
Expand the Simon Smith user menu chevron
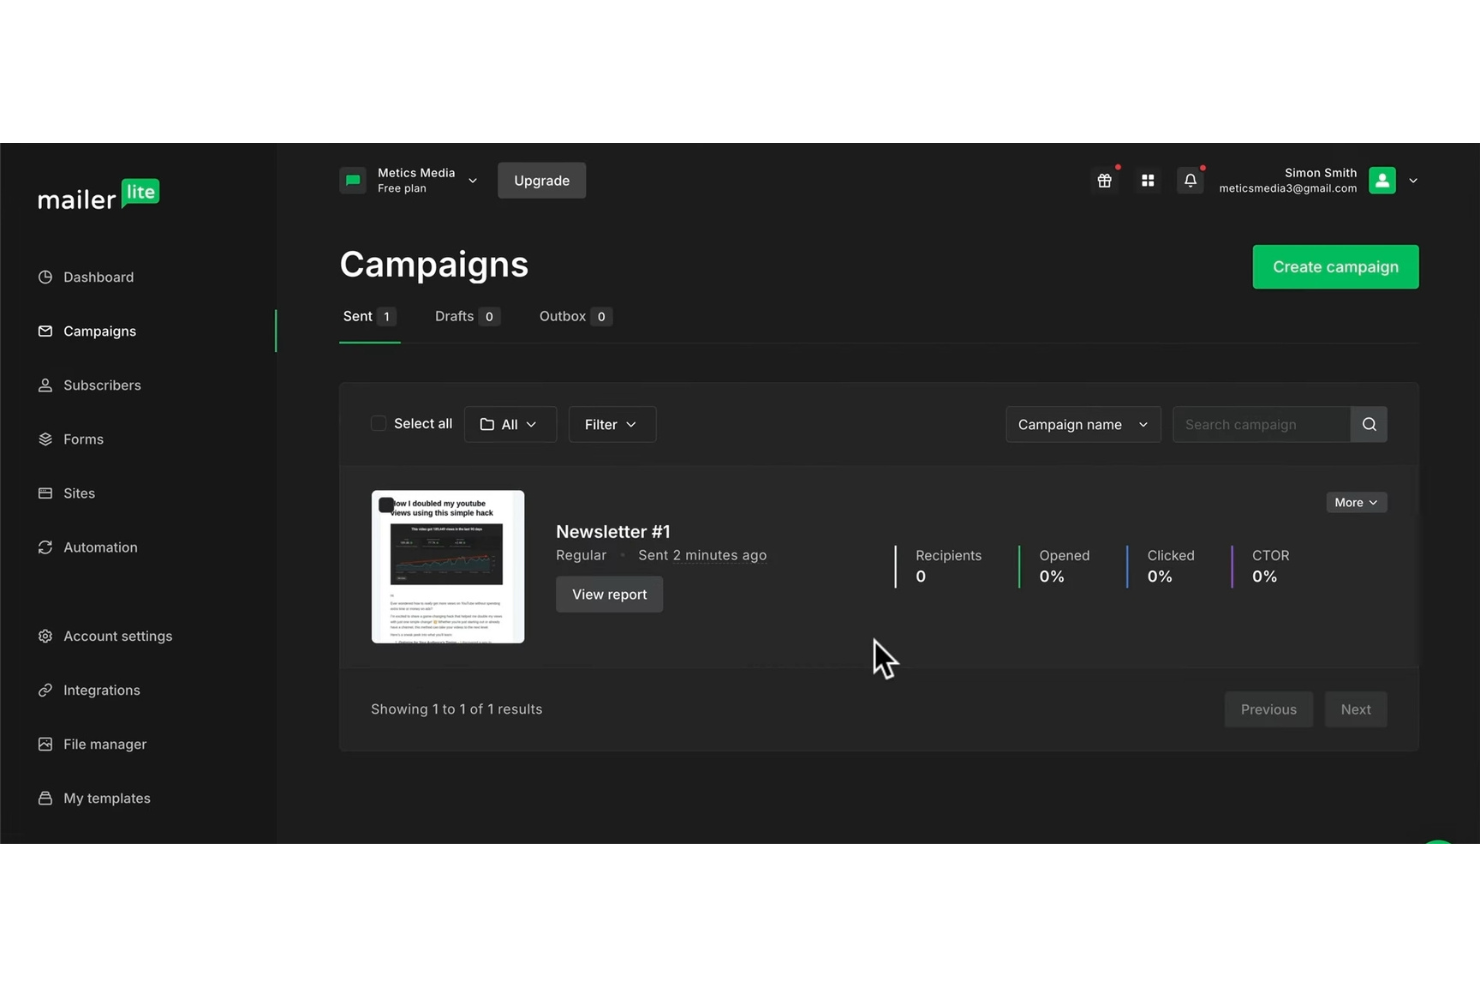point(1413,181)
